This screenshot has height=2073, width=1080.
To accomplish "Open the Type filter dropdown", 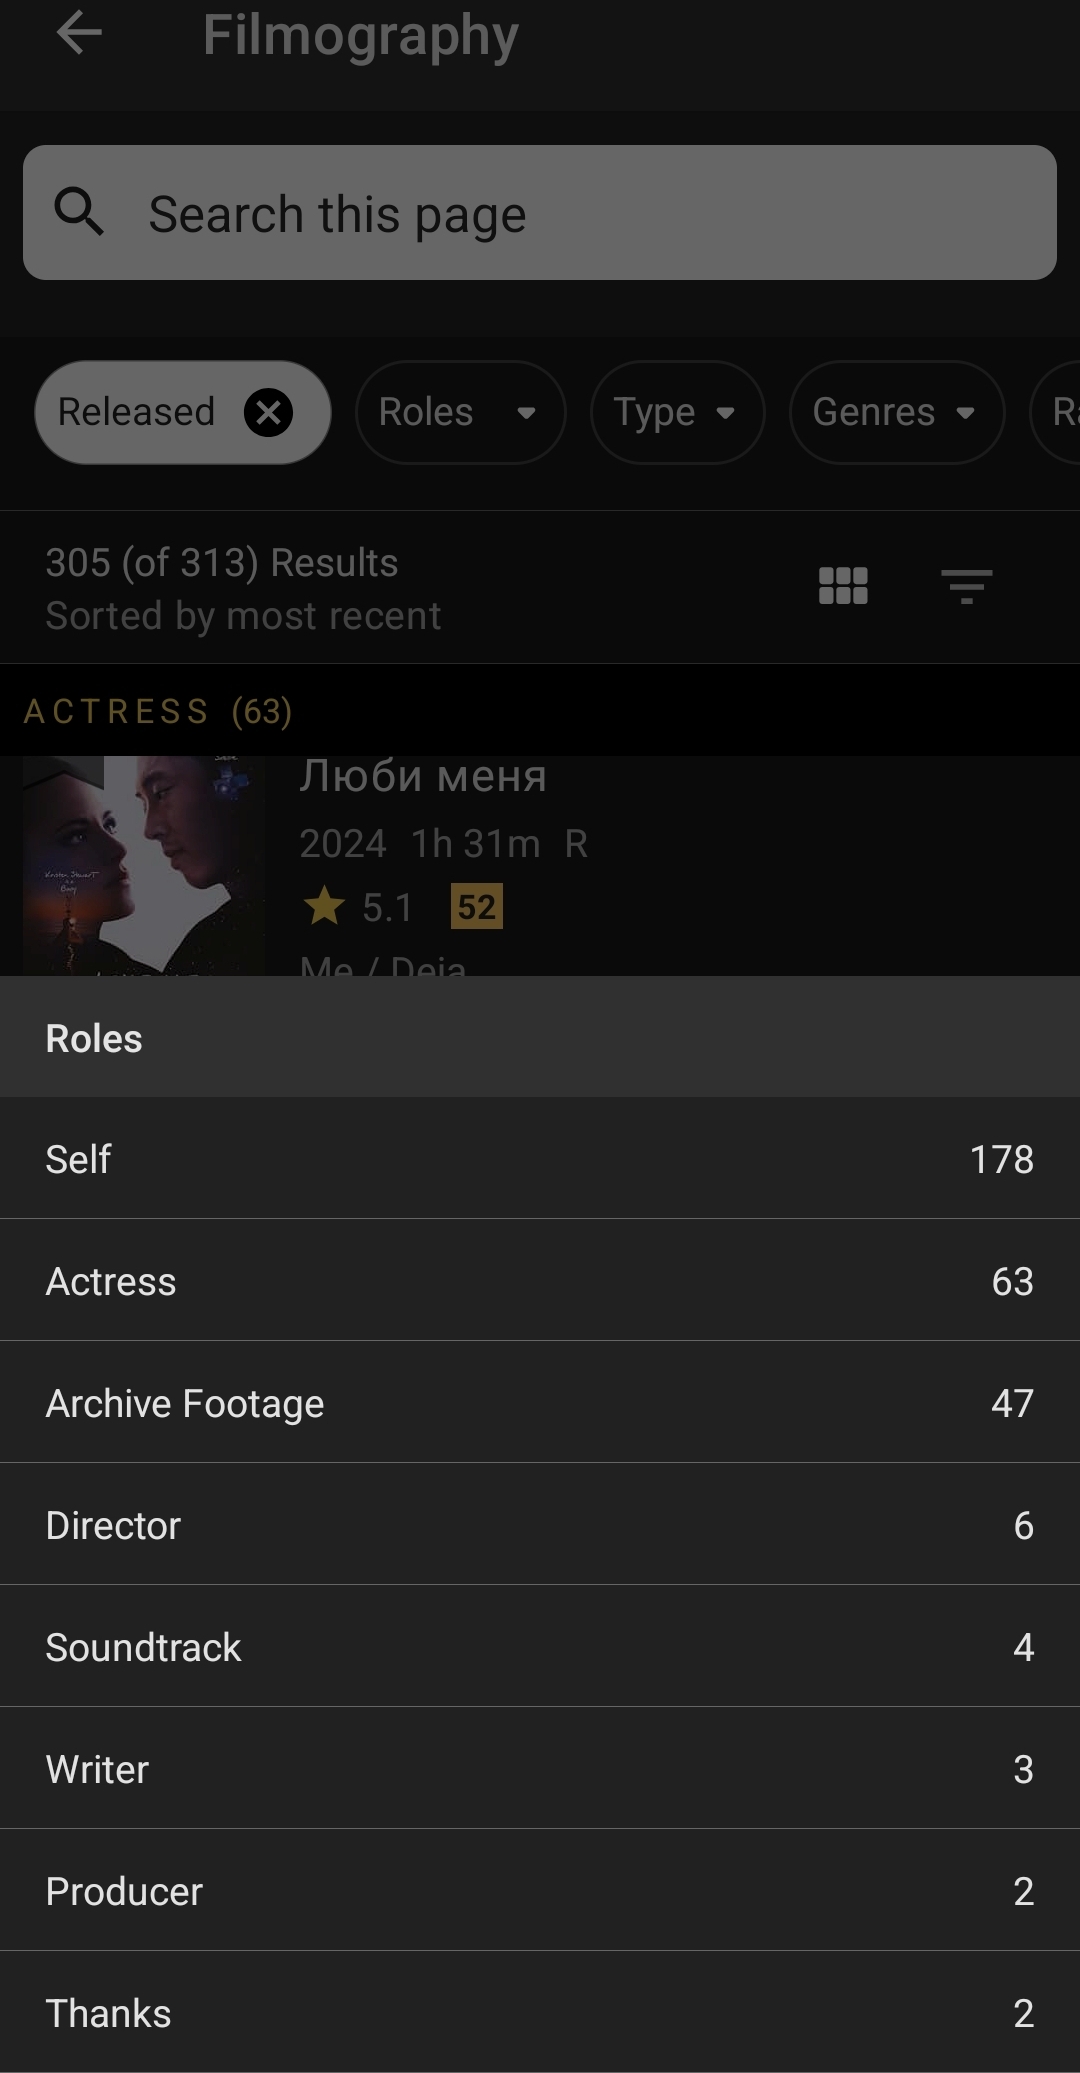I will (676, 413).
